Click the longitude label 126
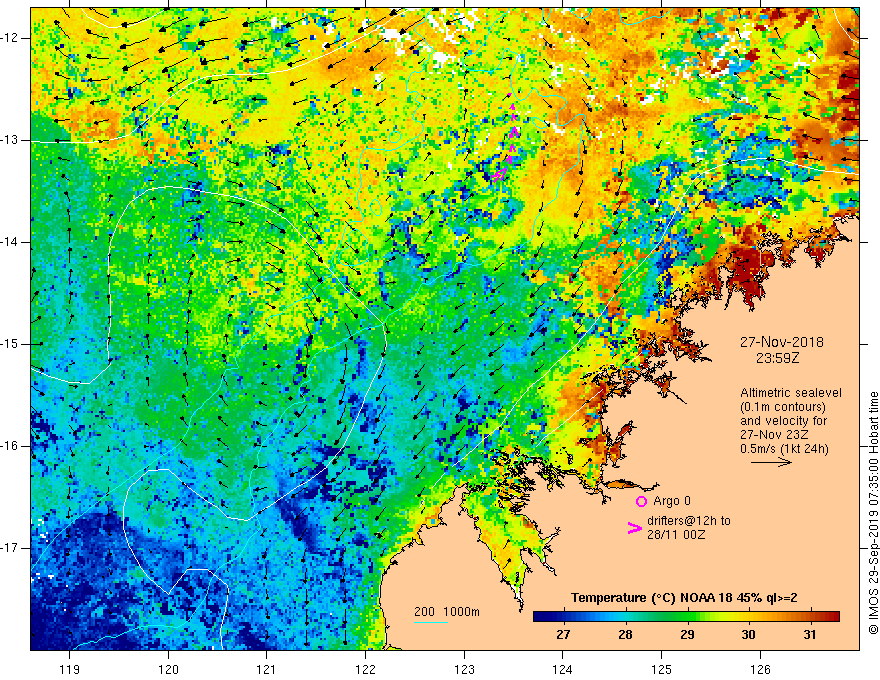880x680 pixels. (x=760, y=669)
